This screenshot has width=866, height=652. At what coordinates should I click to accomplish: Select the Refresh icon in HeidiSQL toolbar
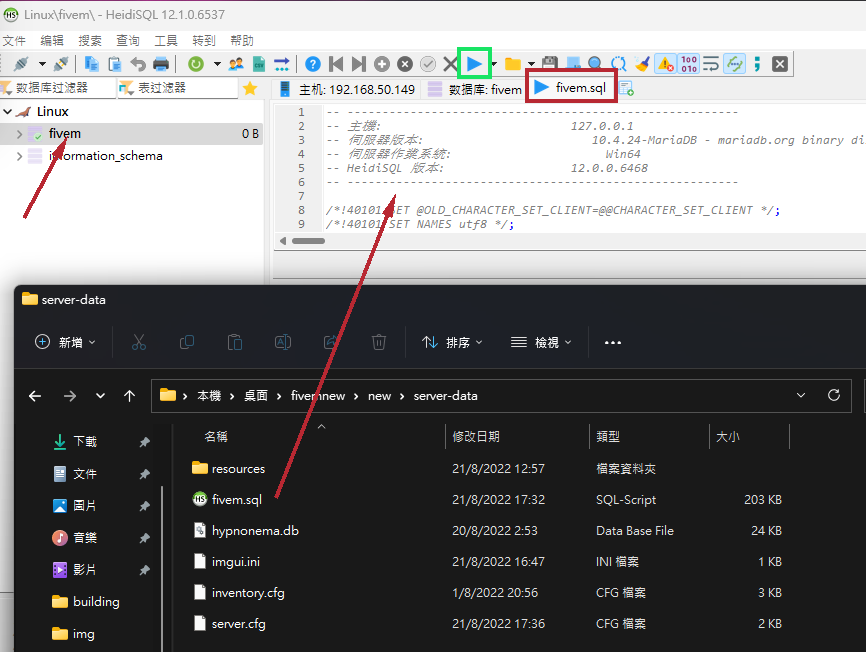[196, 64]
